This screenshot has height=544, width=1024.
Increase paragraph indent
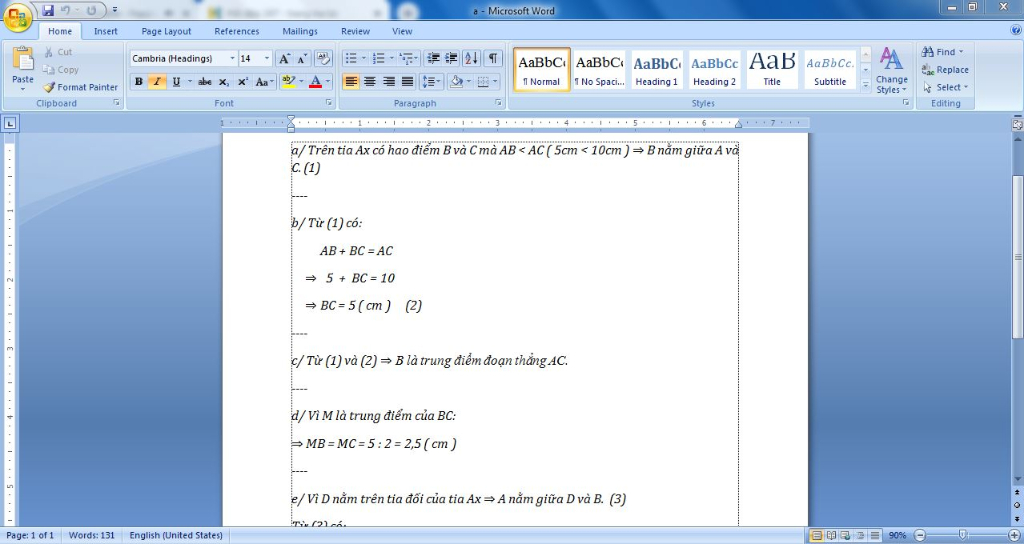click(451, 59)
